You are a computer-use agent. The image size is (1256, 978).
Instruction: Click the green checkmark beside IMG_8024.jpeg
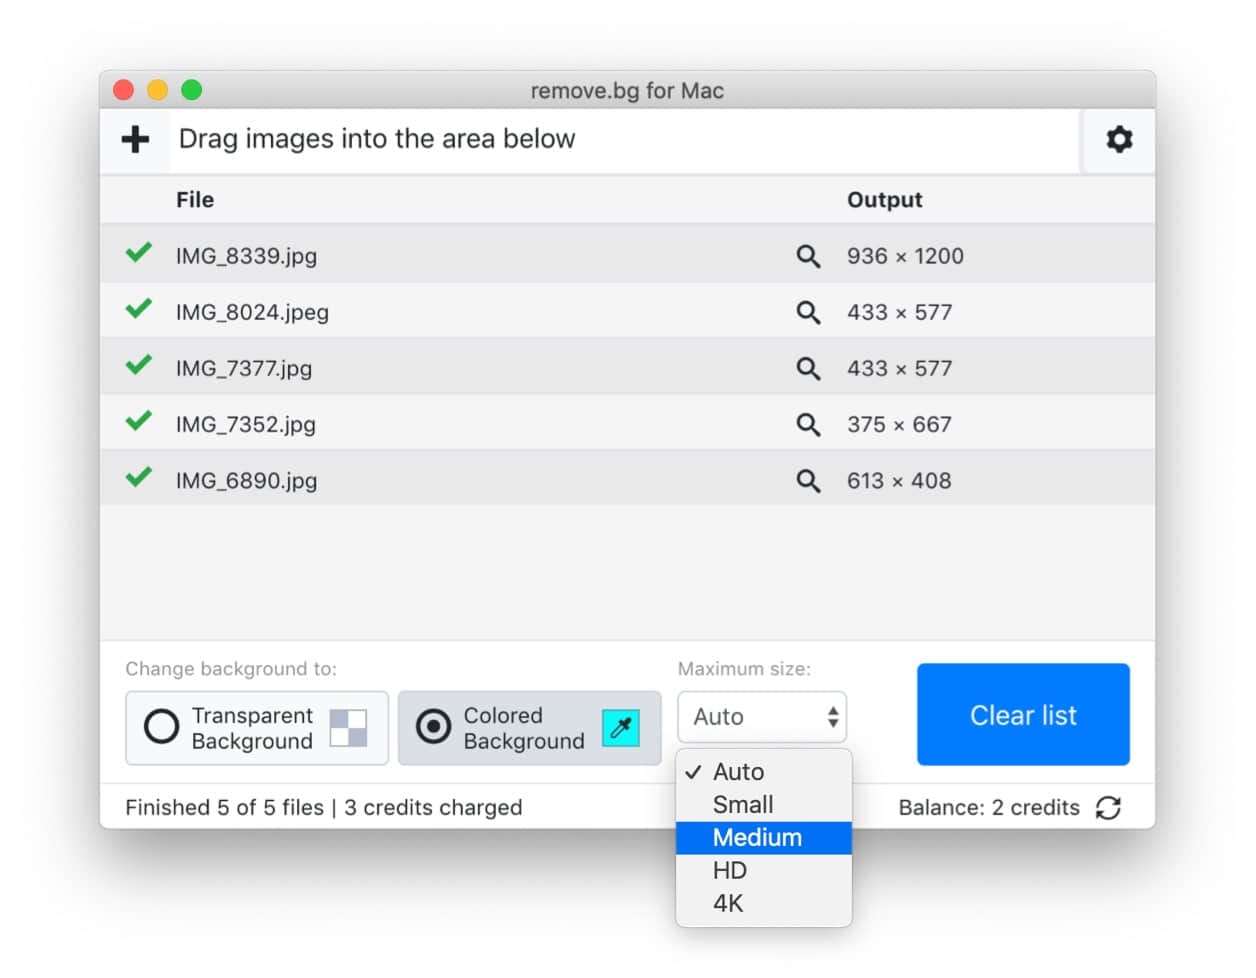[x=139, y=309]
